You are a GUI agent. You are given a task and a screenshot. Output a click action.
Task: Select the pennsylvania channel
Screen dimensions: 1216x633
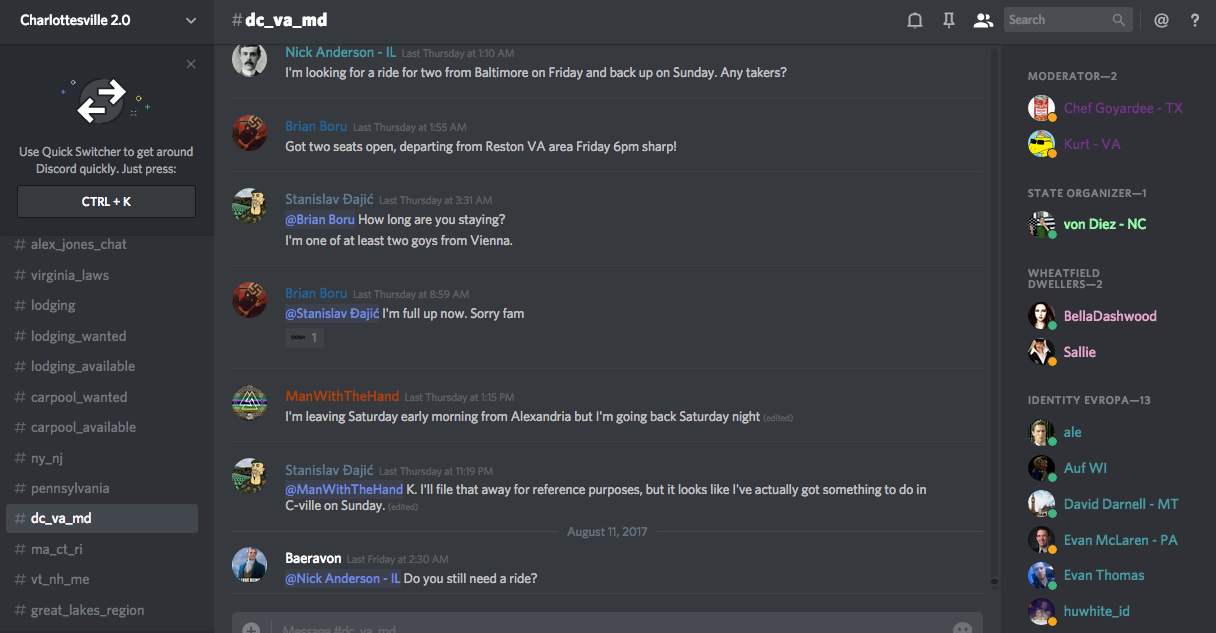click(x=70, y=488)
